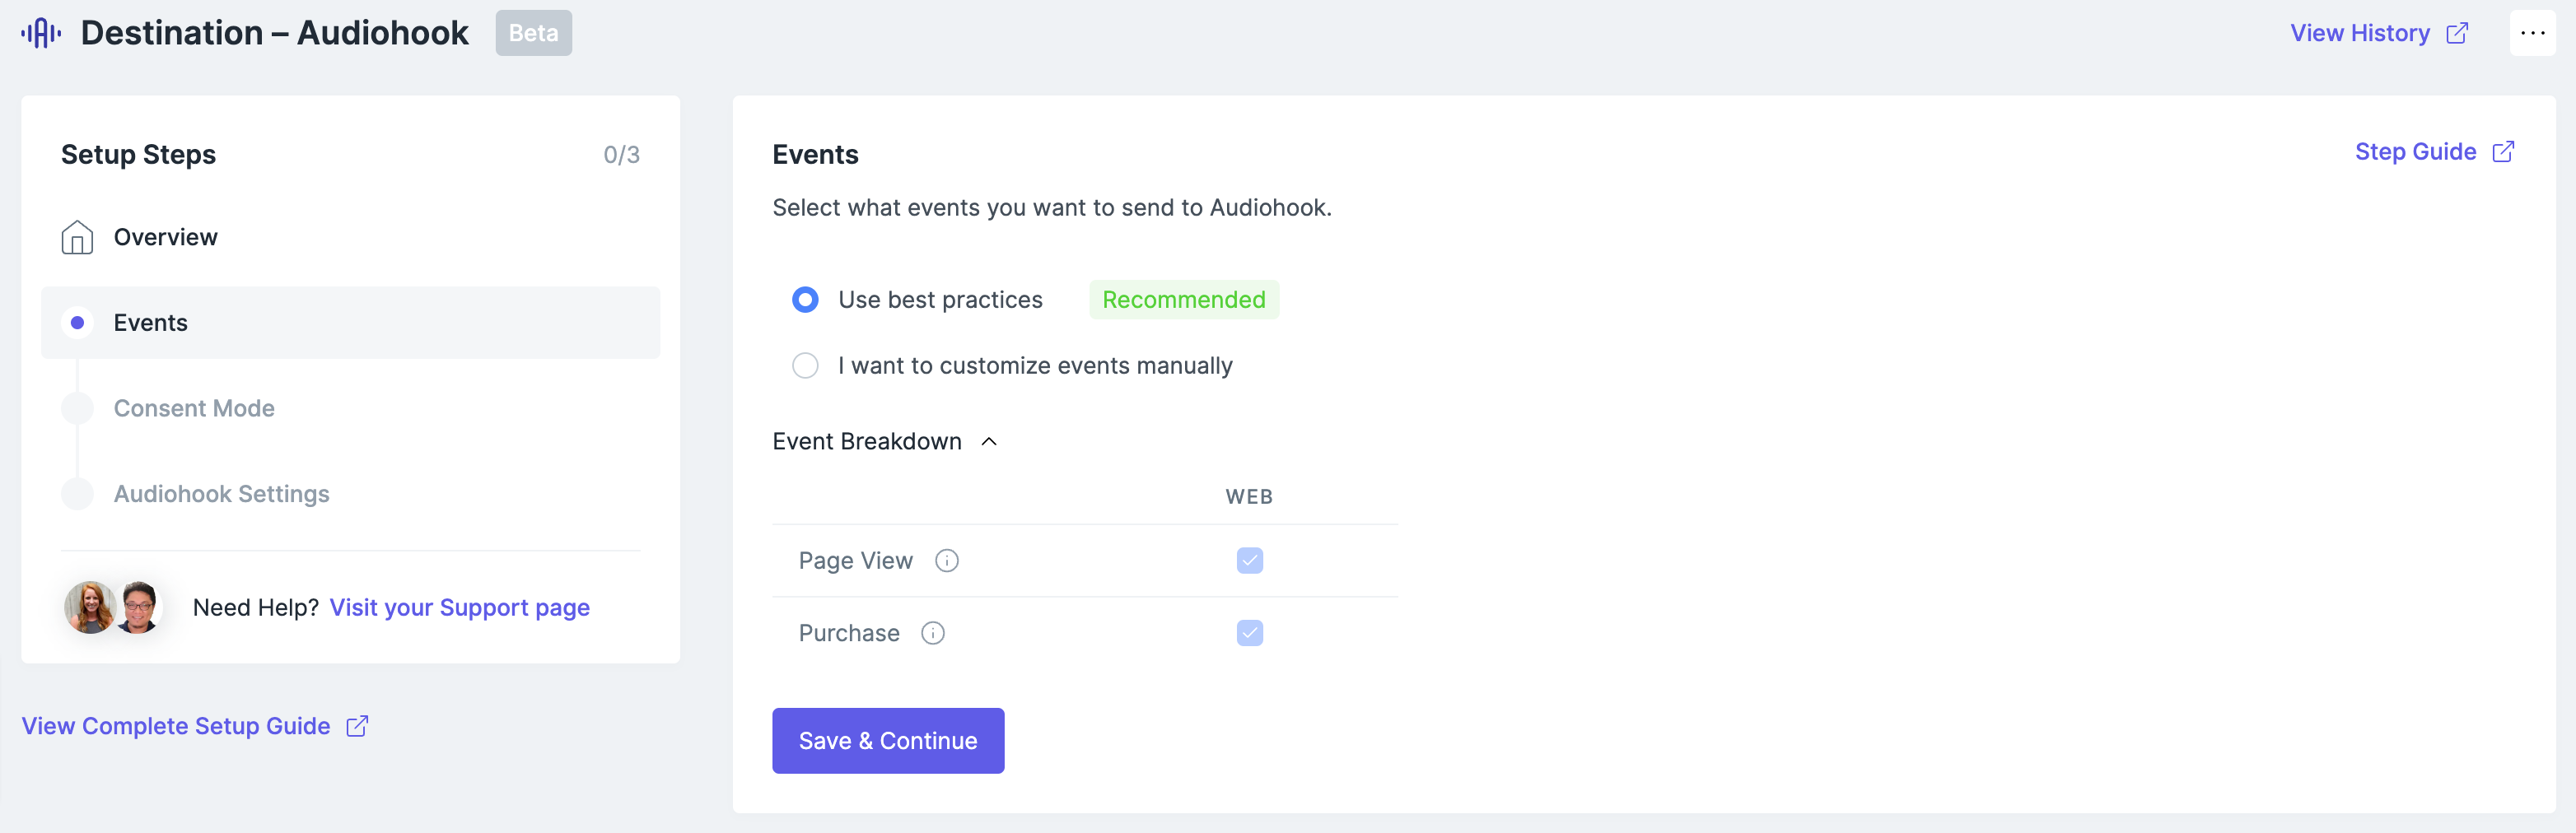Open the three-dot more options menu
2576x833 pixels.
pyautogui.click(x=2531, y=33)
